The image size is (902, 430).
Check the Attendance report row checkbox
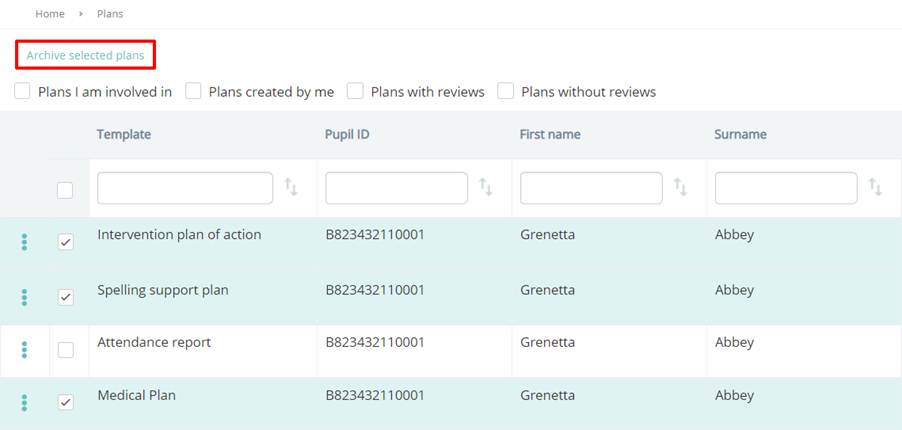[x=66, y=349]
